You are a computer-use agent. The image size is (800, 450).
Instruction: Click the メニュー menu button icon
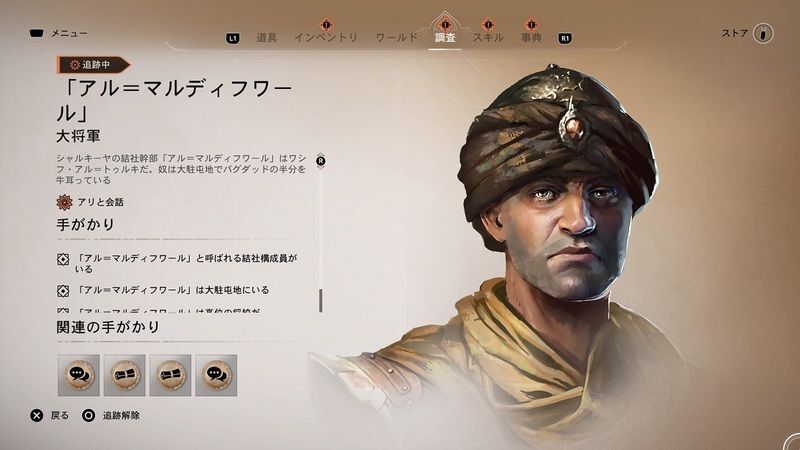click(36, 34)
